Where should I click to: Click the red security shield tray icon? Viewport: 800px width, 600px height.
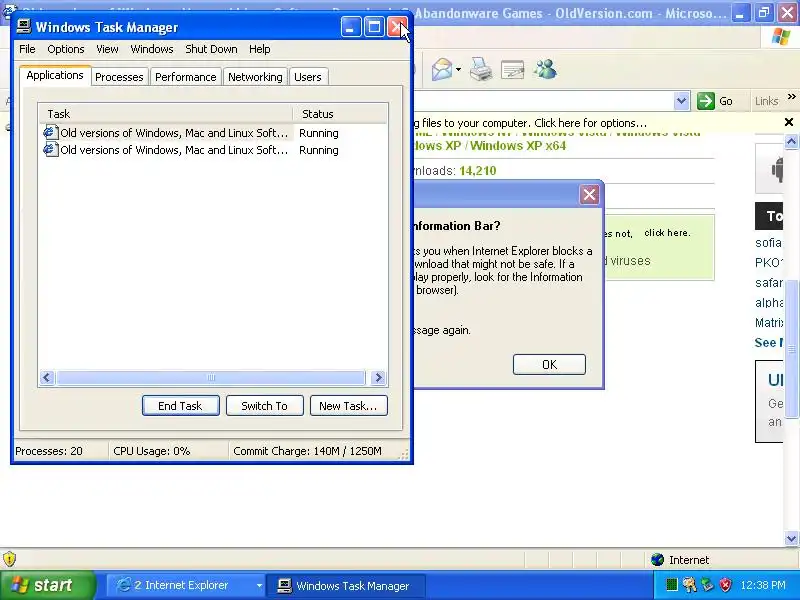click(726, 585)
